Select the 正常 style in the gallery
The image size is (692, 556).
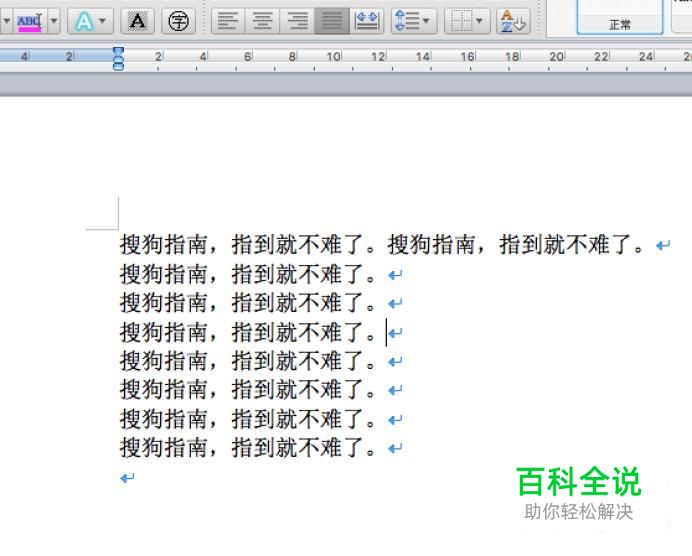click(x=620, y=18)
